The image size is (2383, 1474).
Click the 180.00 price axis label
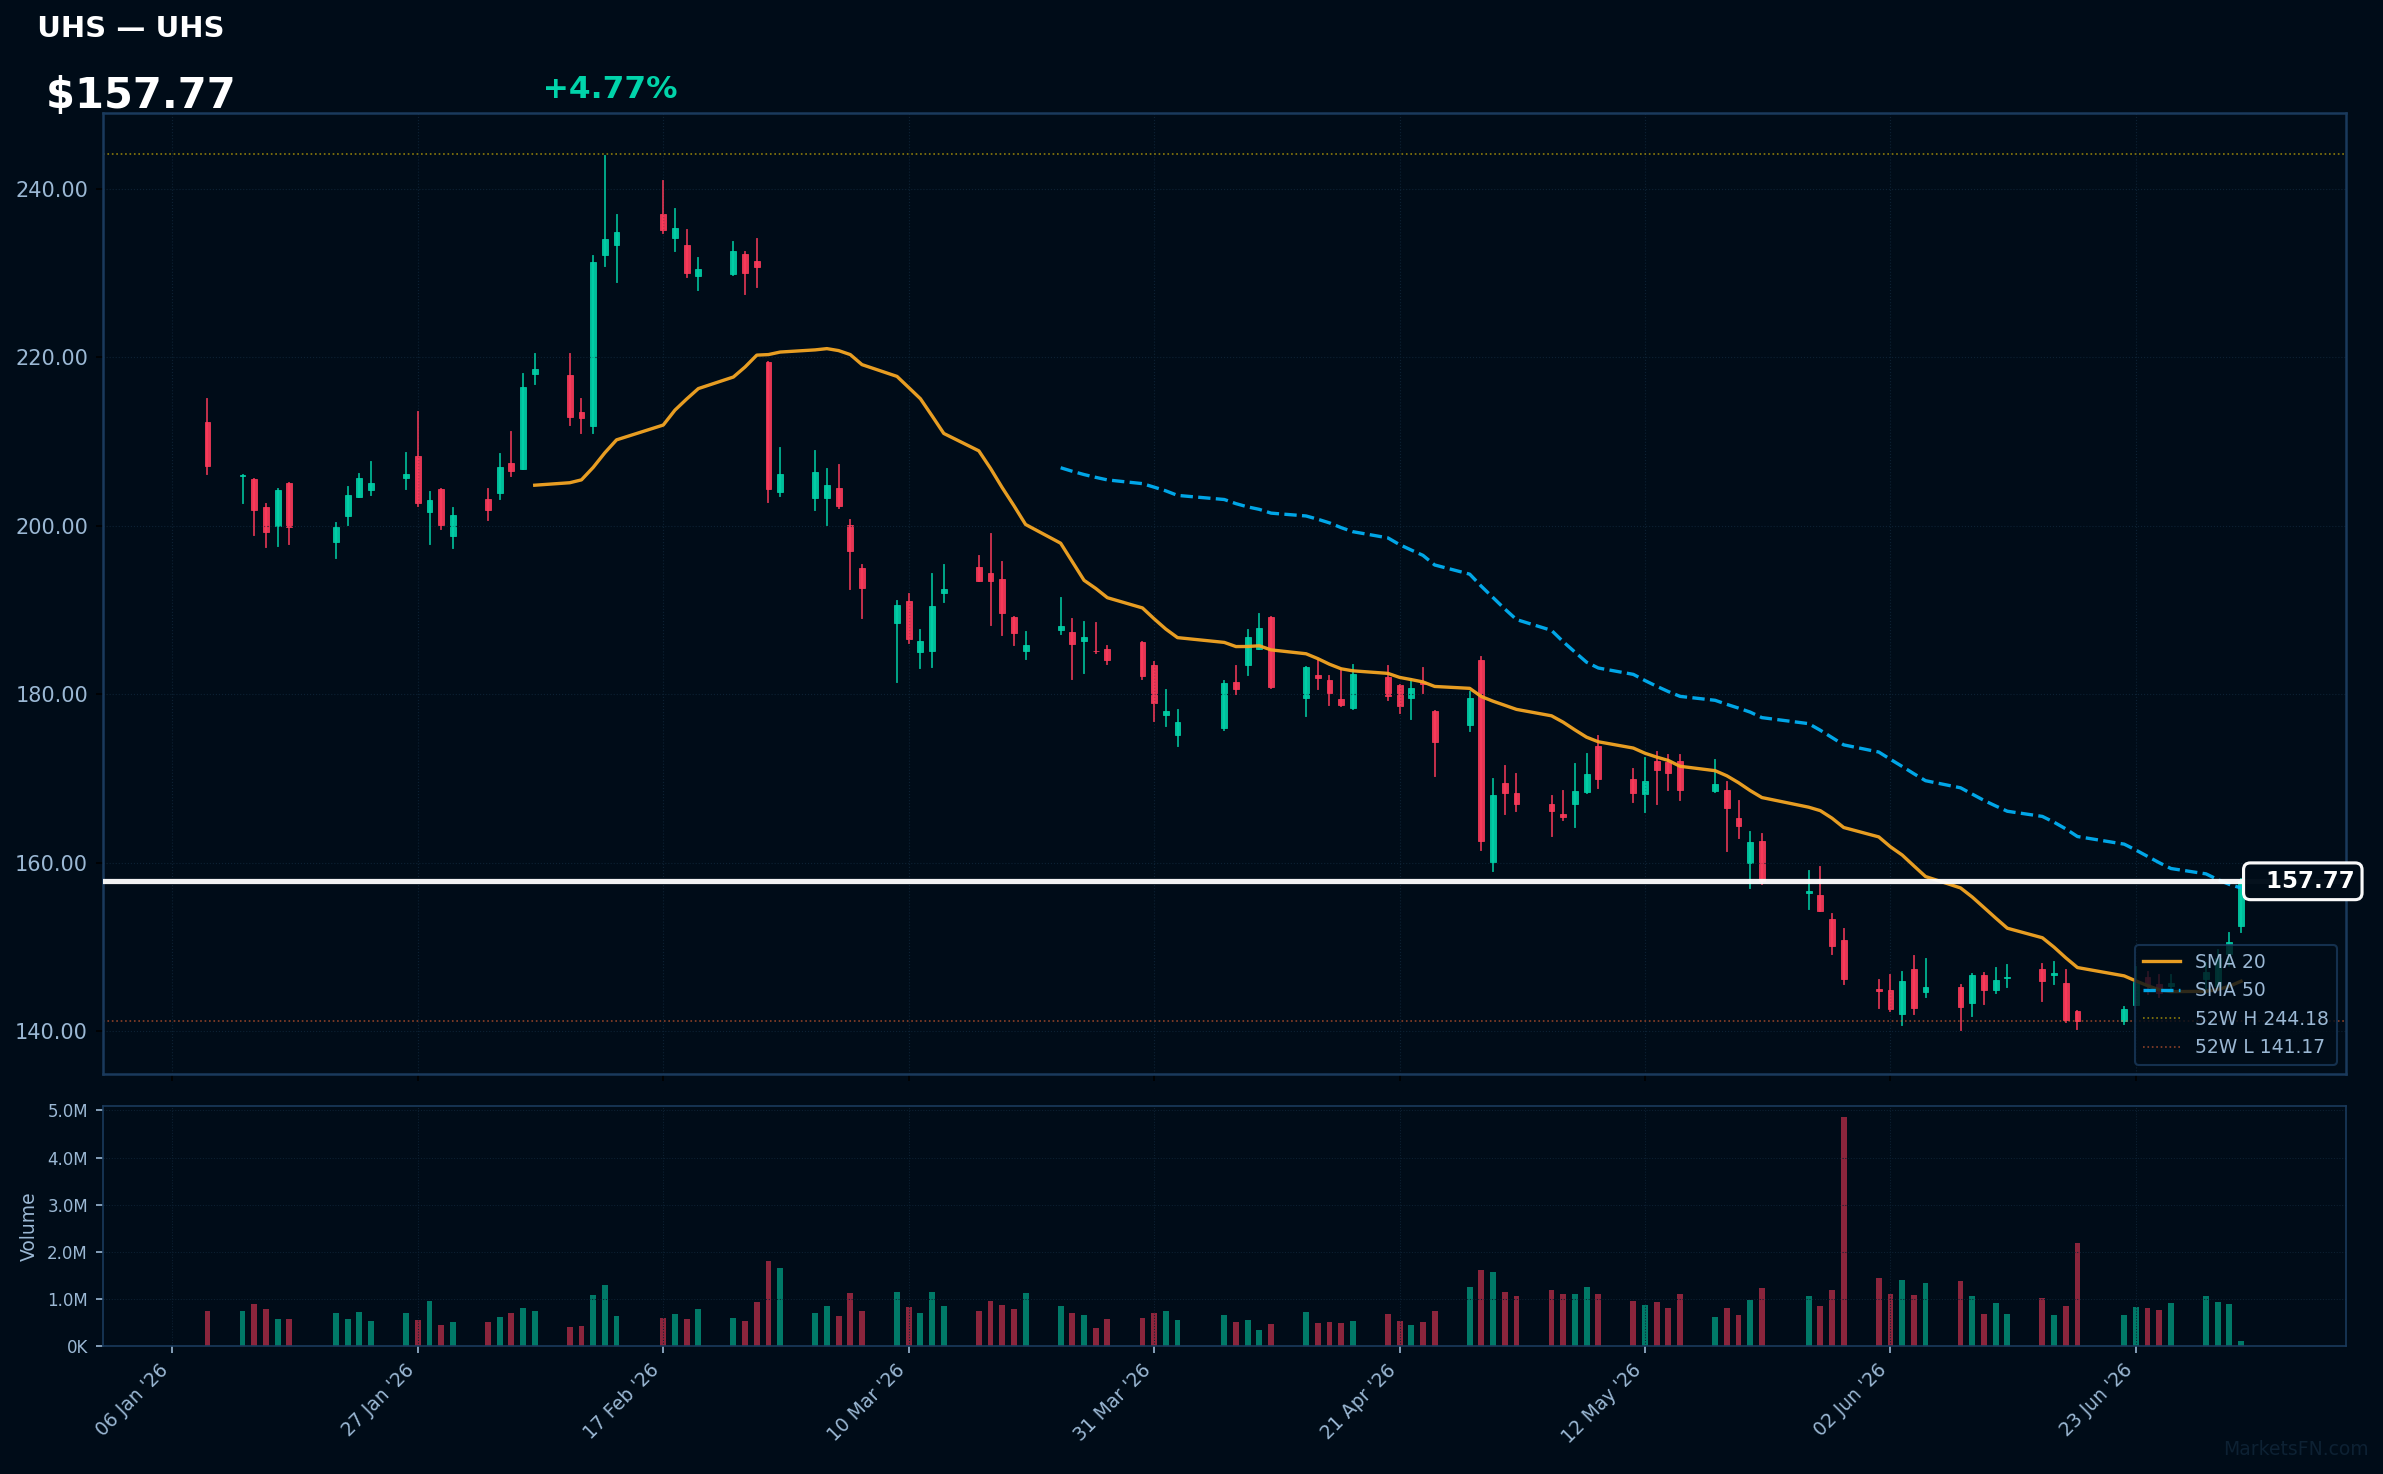[x=52, y=695]
